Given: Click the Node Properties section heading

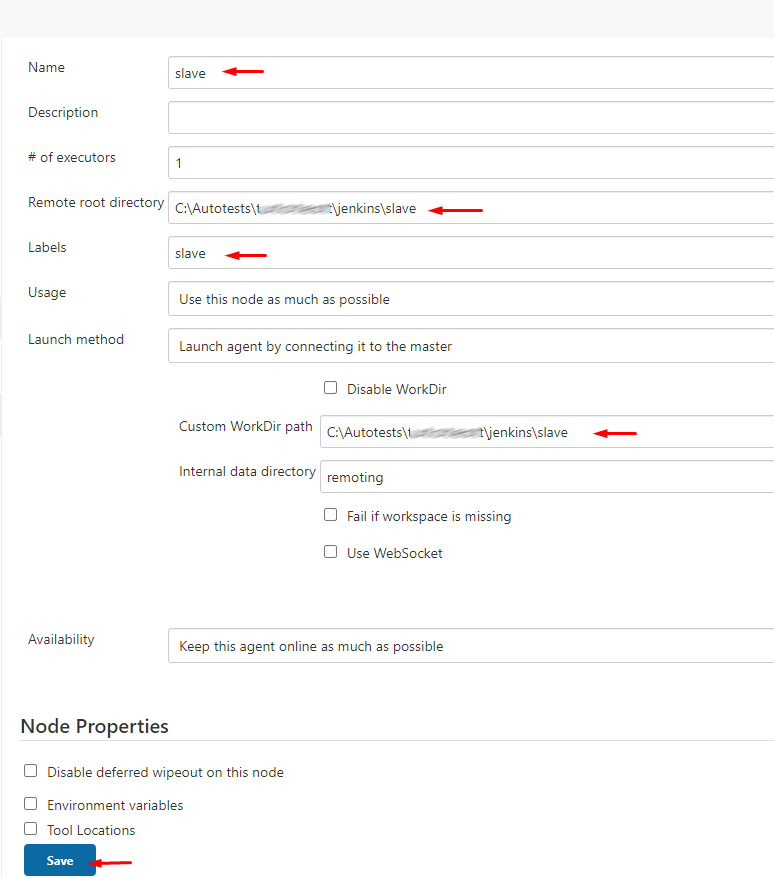Looking at the screenshot, I should click(95, 727).
